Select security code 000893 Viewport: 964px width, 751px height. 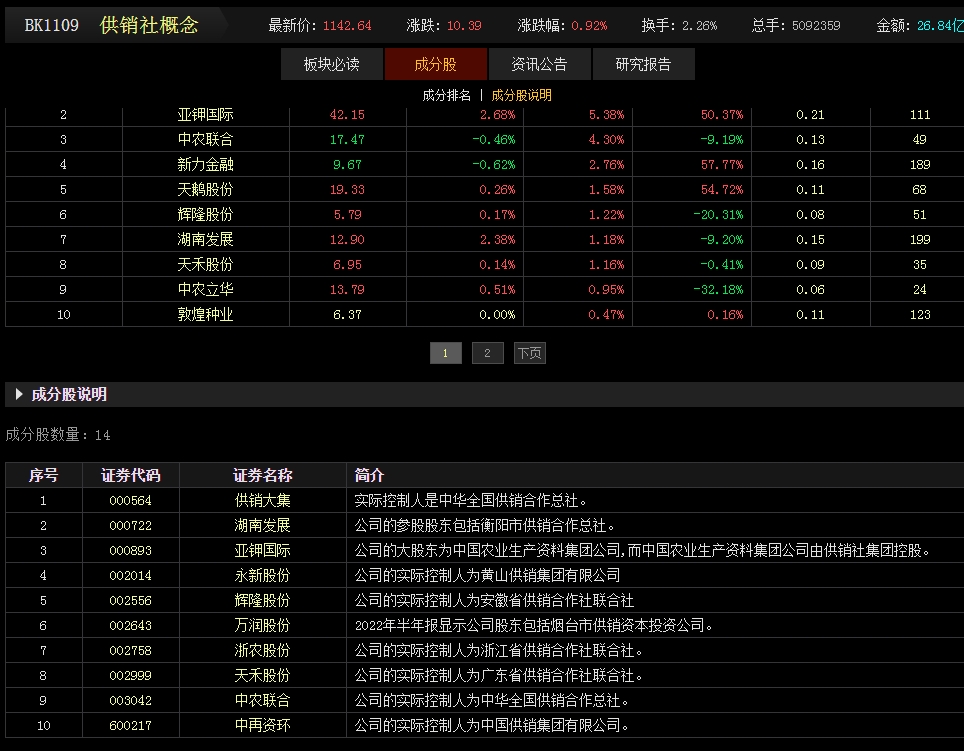pos(130,551)
